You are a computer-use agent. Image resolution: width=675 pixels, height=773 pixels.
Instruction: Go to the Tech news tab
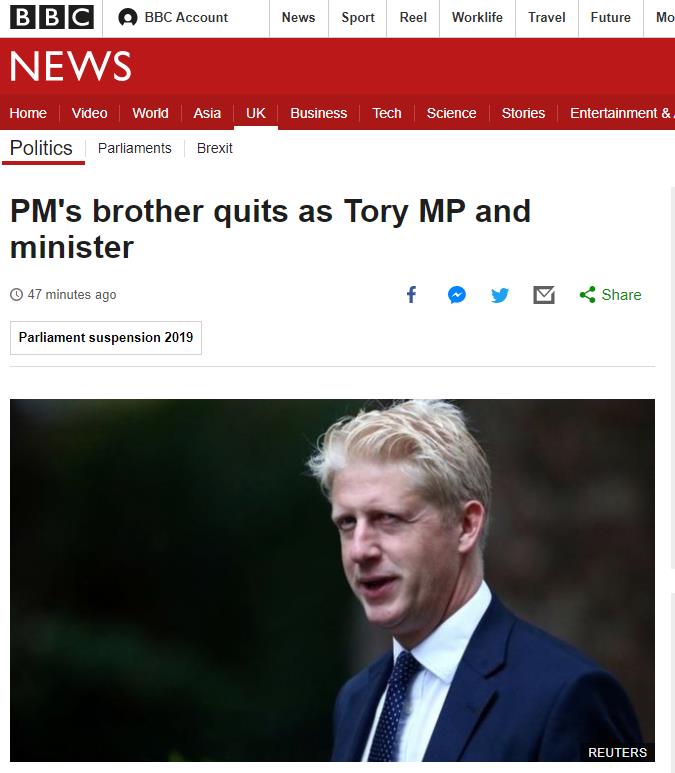[x=387, y=113]
